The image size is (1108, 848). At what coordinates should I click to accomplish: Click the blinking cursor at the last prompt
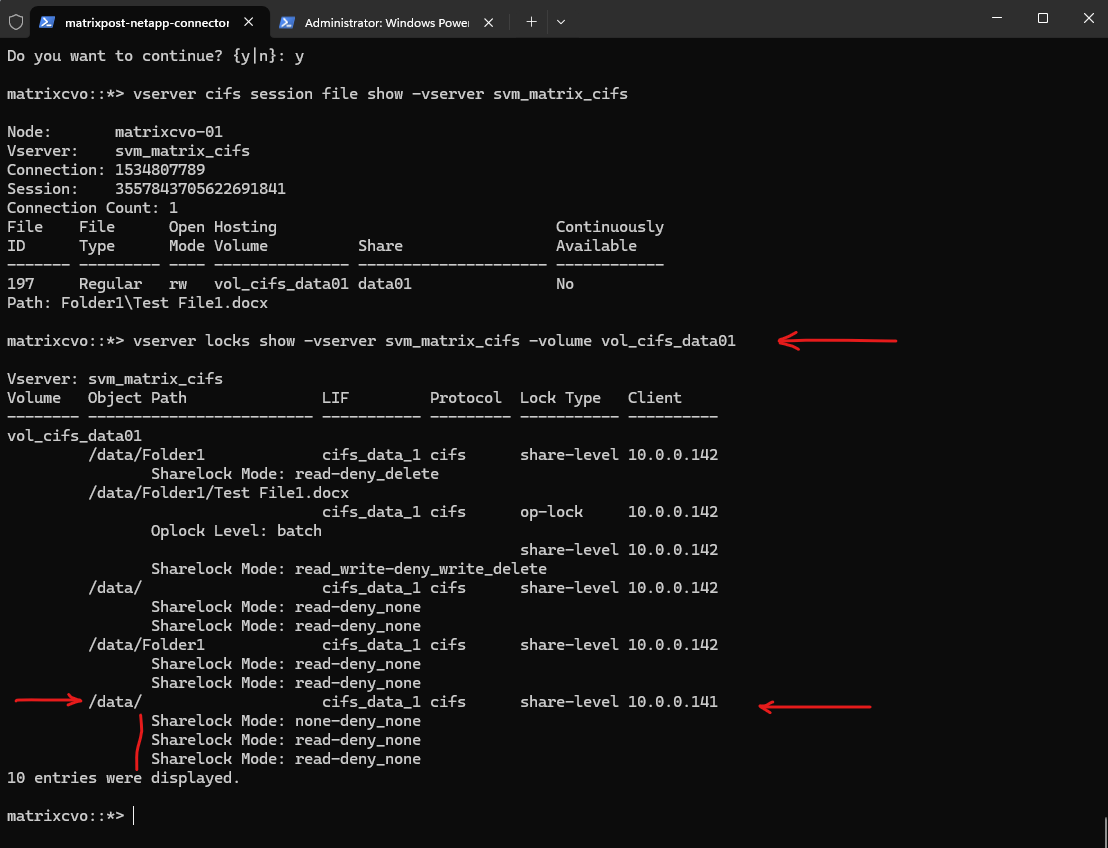coord(133,816)
